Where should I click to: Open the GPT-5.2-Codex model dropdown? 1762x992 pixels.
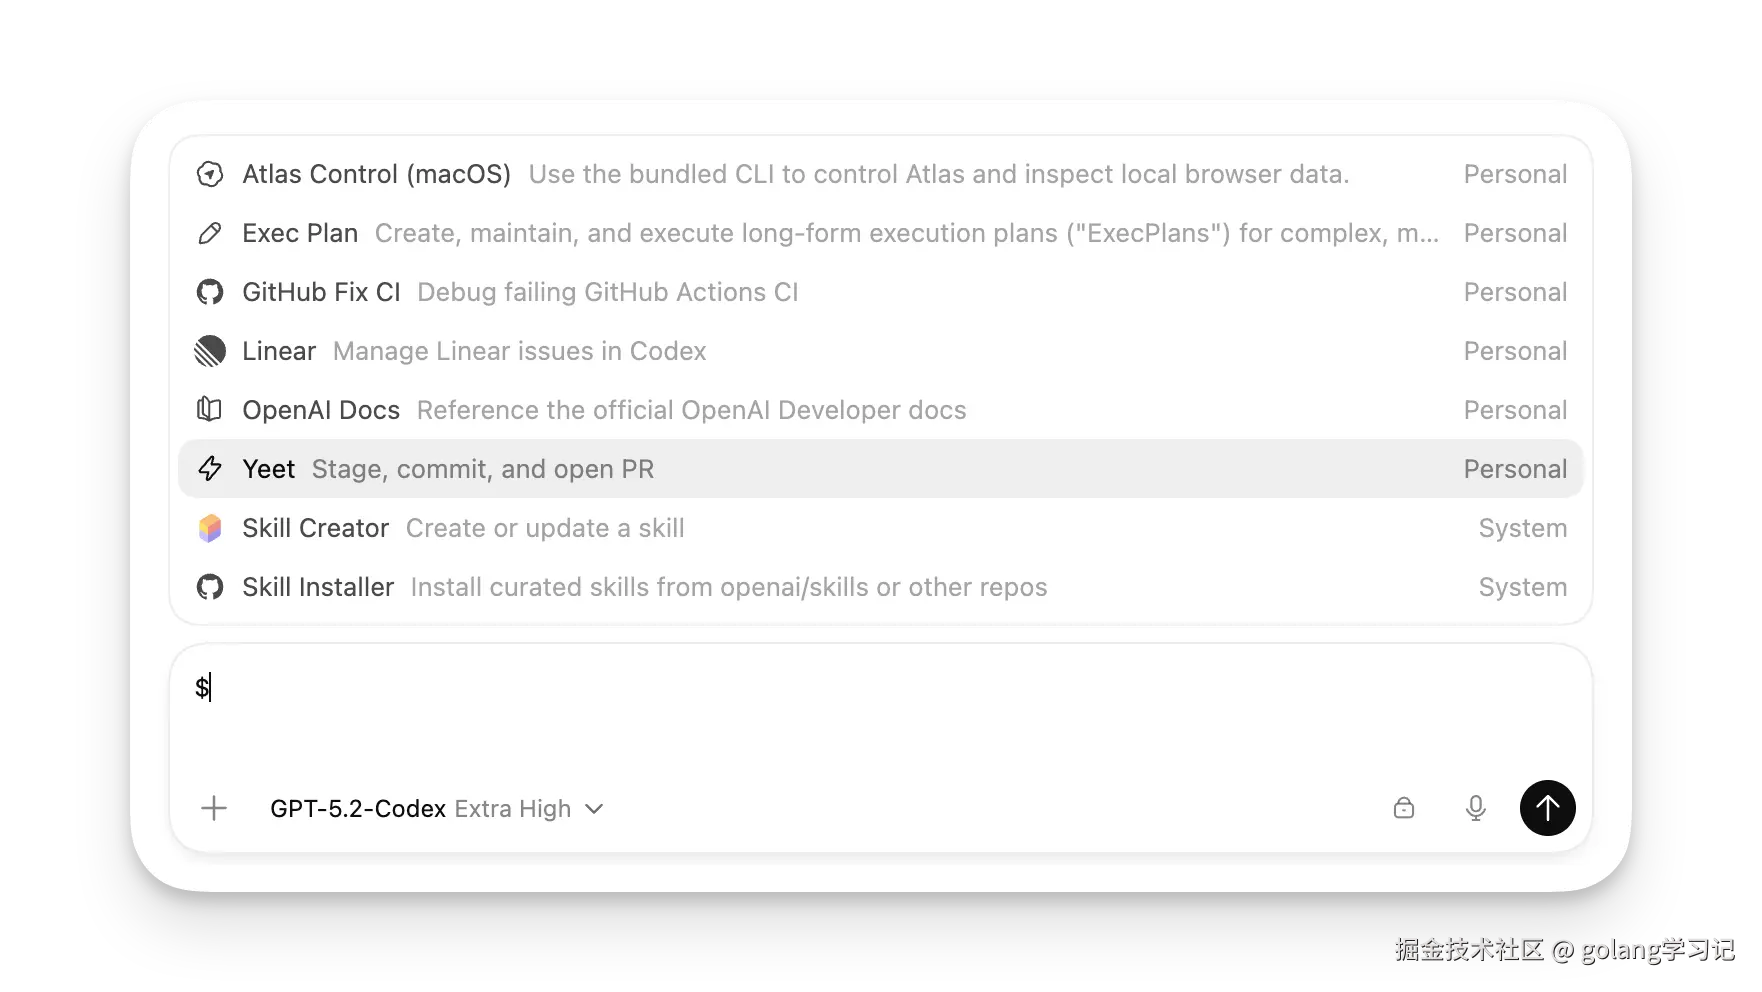pos(358,809)
